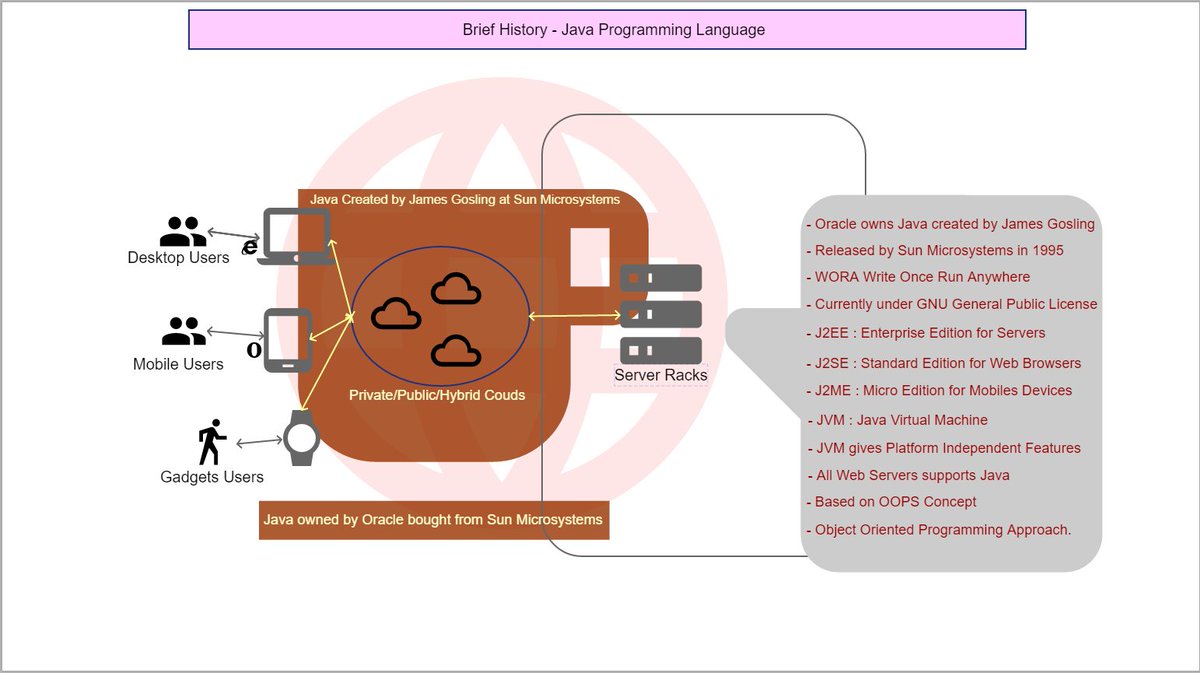The height and width of the screenshot is (673, 1200).
Task: Select line All Web Servers supports Java
Action: tap(909, 475)
